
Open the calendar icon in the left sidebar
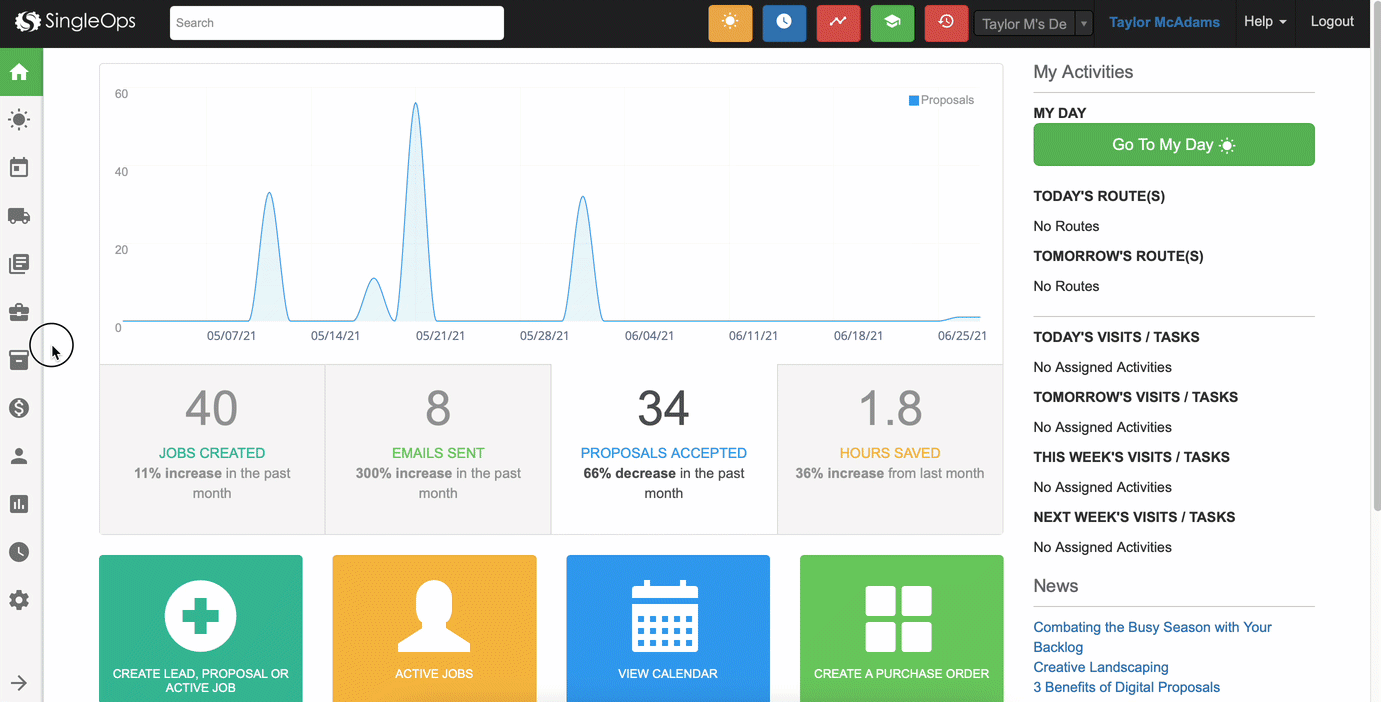click(20, 167)
